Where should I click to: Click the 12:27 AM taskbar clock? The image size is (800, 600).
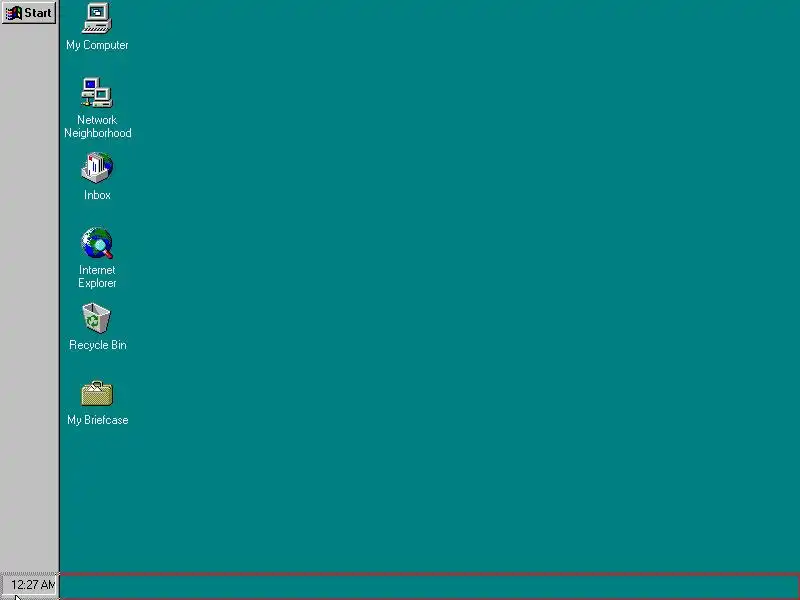32,585
